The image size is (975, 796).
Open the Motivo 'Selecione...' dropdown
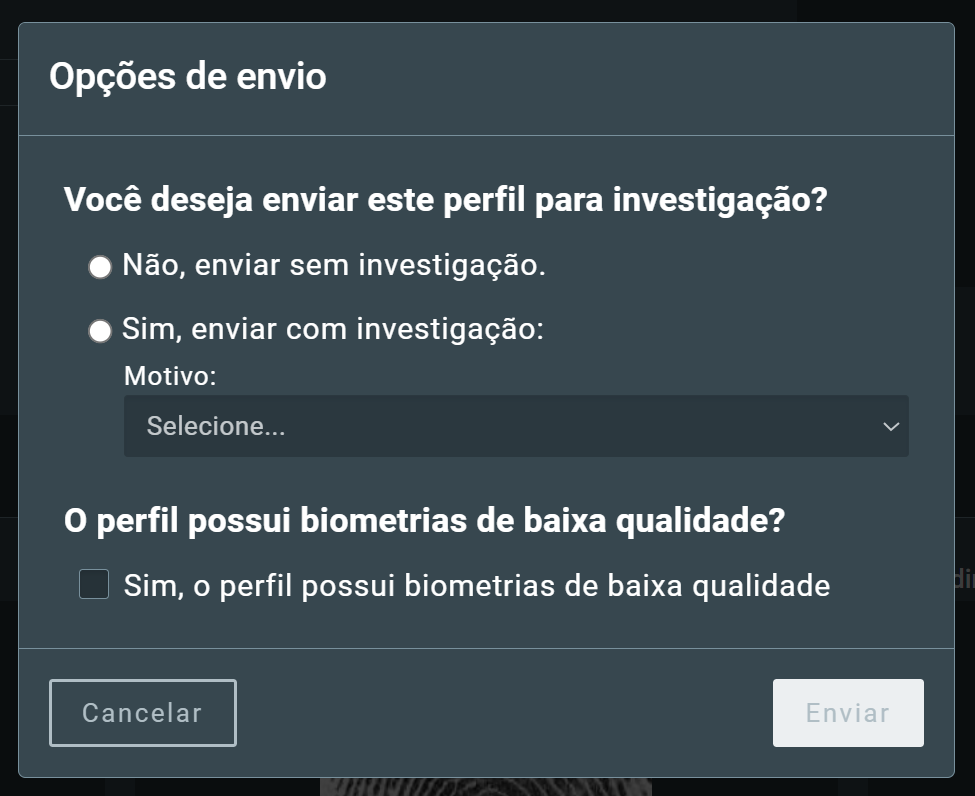click(x=516, y=426)
